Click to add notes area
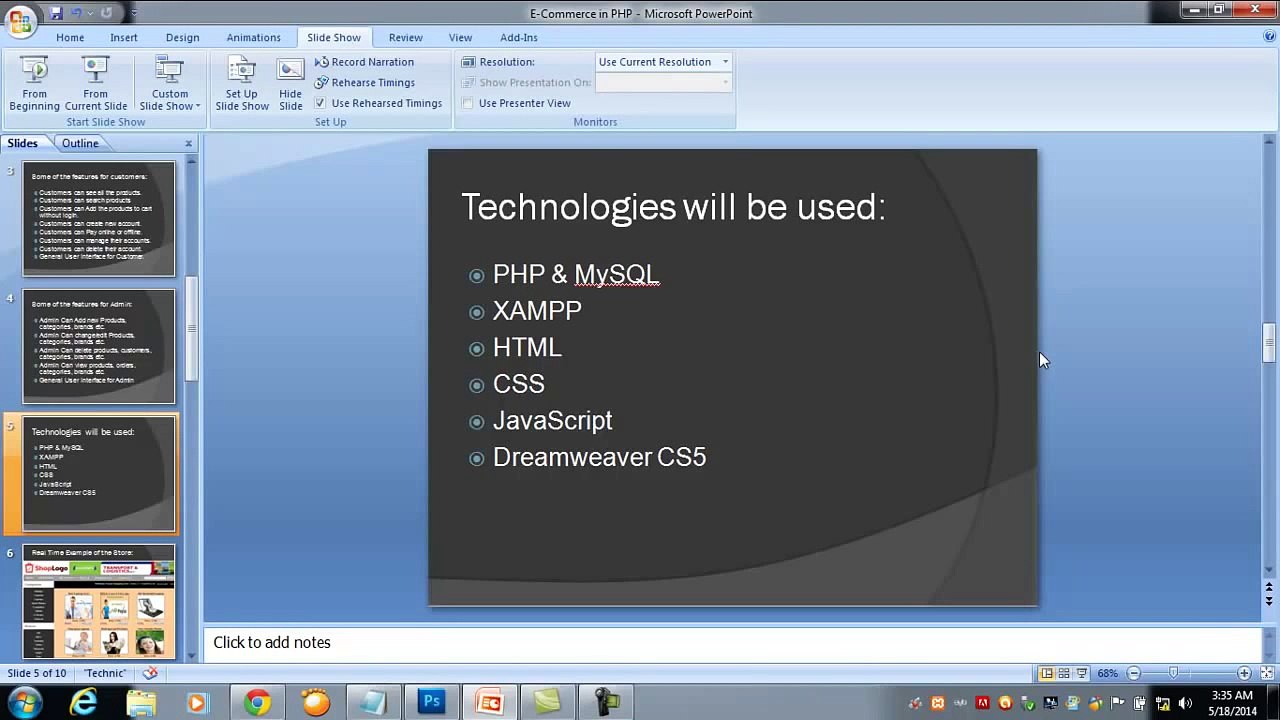This screenshot has height=720, width=1280. pyautogui.click(x=732, y=643)
